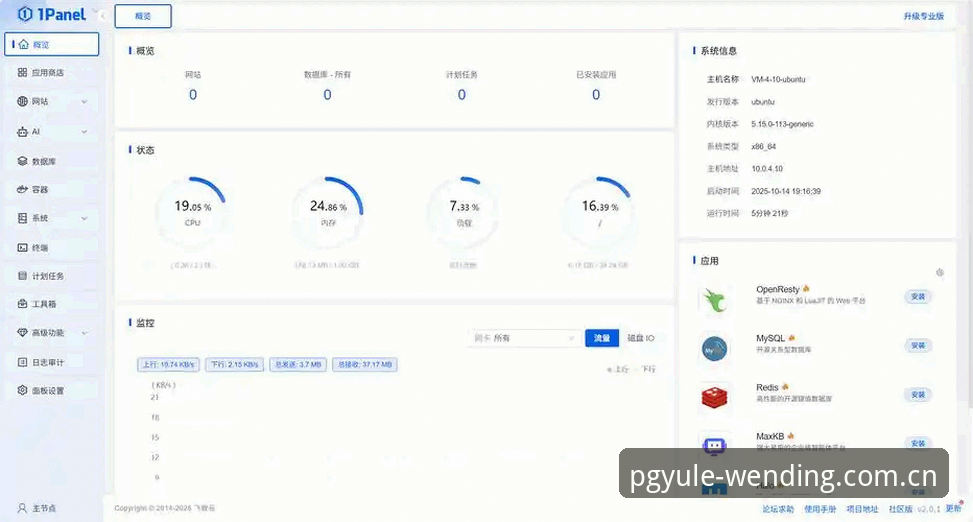Select the 磁盘 IO monitor tab
The width and height of the screenshot is (973, 522).
pyautogui.click(x=640, y=338)
